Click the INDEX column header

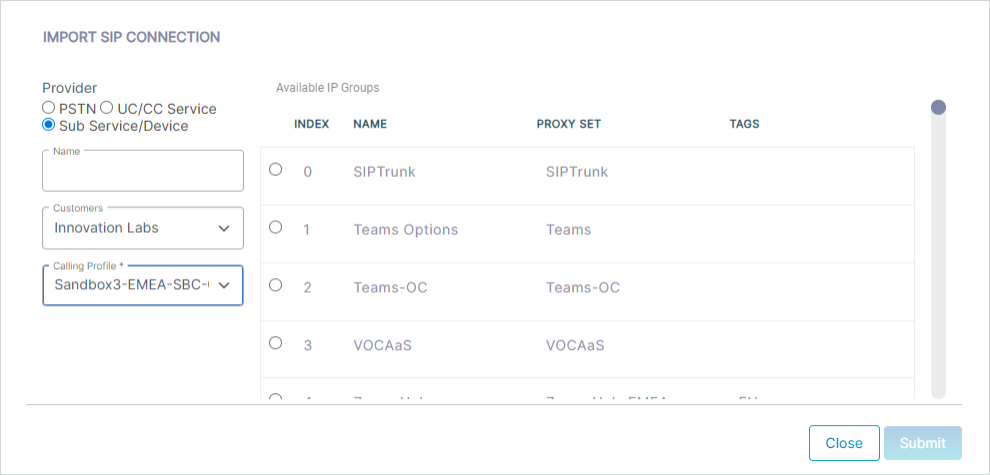click(312, 124)
